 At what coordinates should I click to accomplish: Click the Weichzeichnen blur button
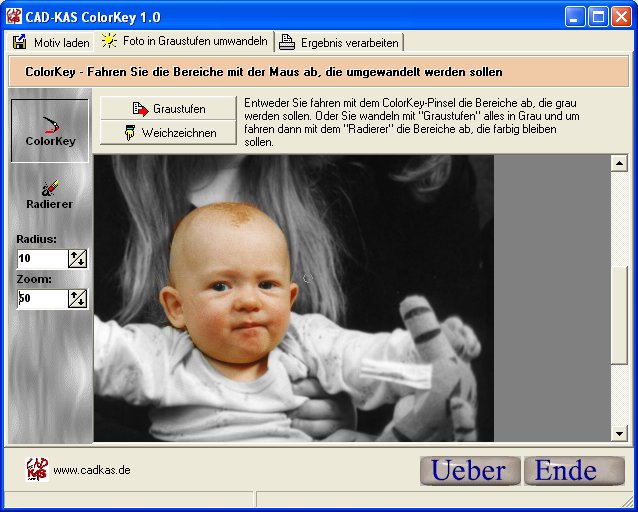click(x=168, y=133)
